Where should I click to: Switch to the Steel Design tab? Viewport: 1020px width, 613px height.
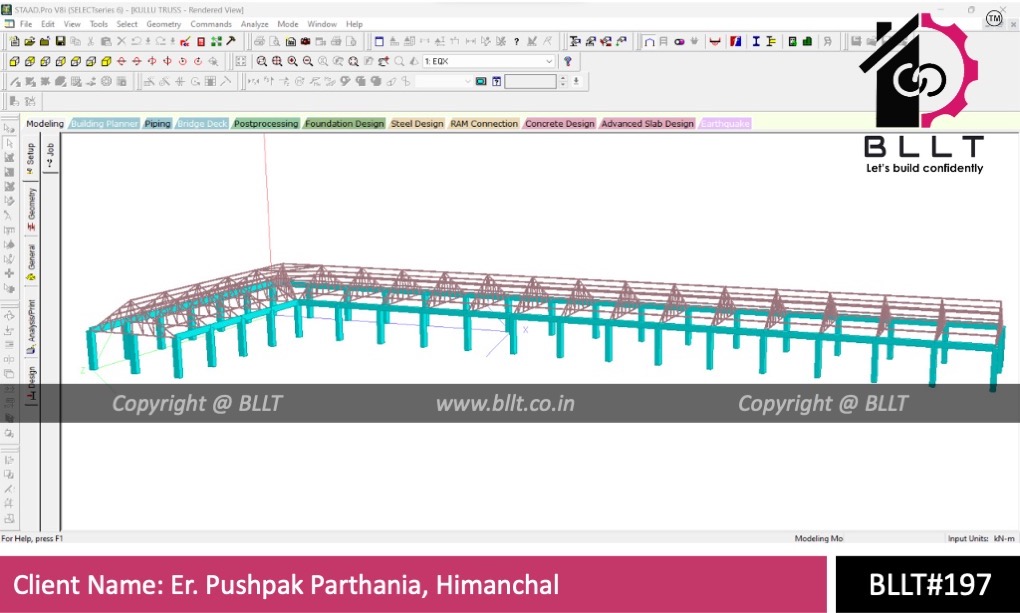(x=417, y=124)
